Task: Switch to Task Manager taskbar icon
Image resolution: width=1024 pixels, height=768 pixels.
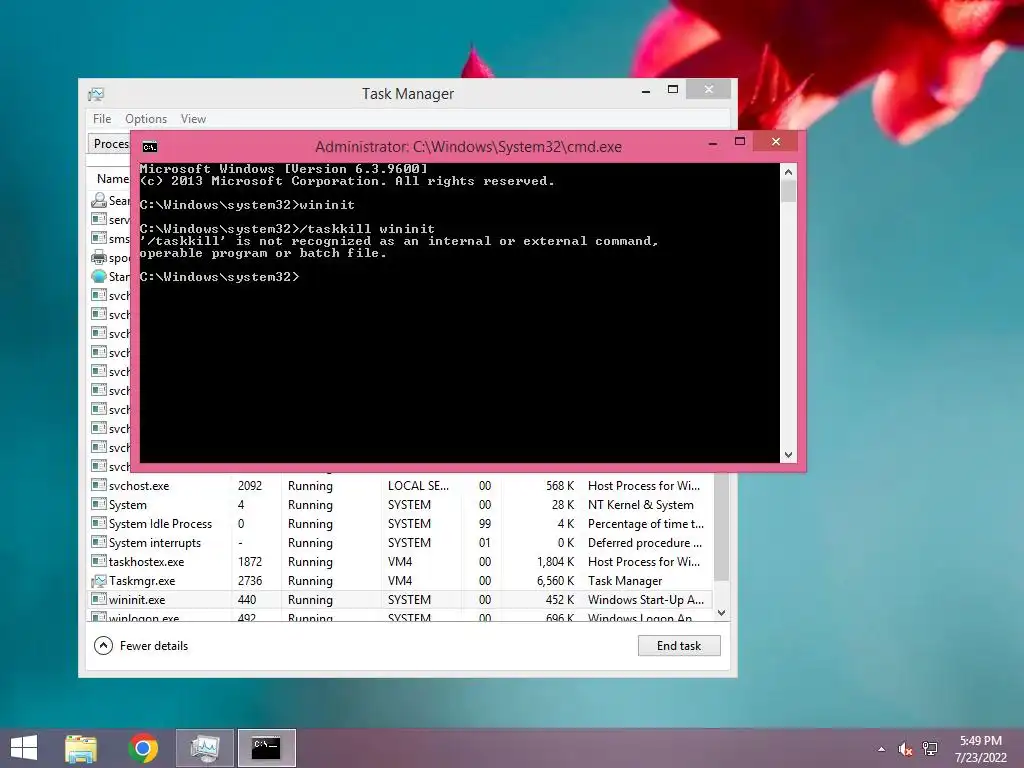Action: click(x=205, y=748)
